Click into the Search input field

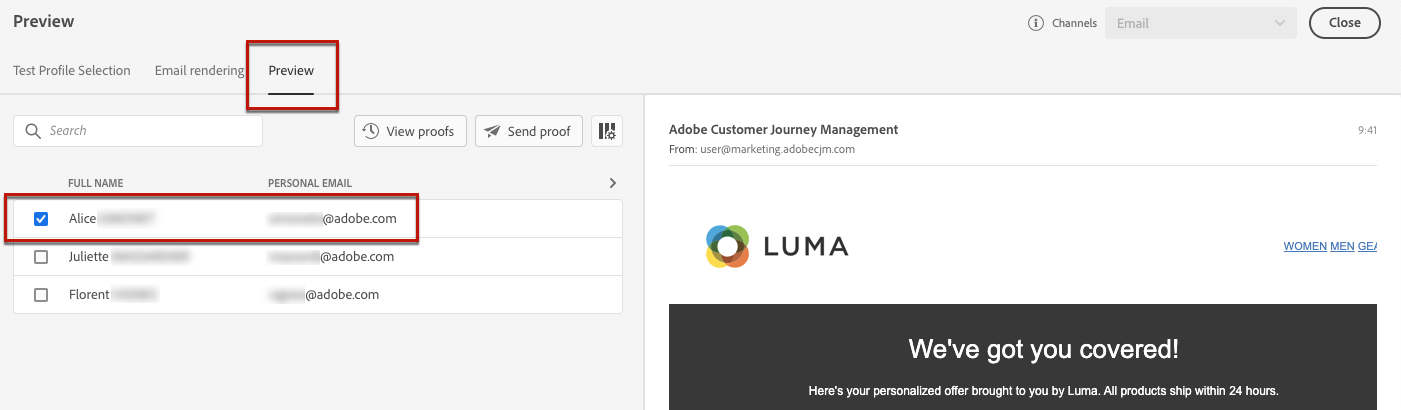[x=150, y=131]
